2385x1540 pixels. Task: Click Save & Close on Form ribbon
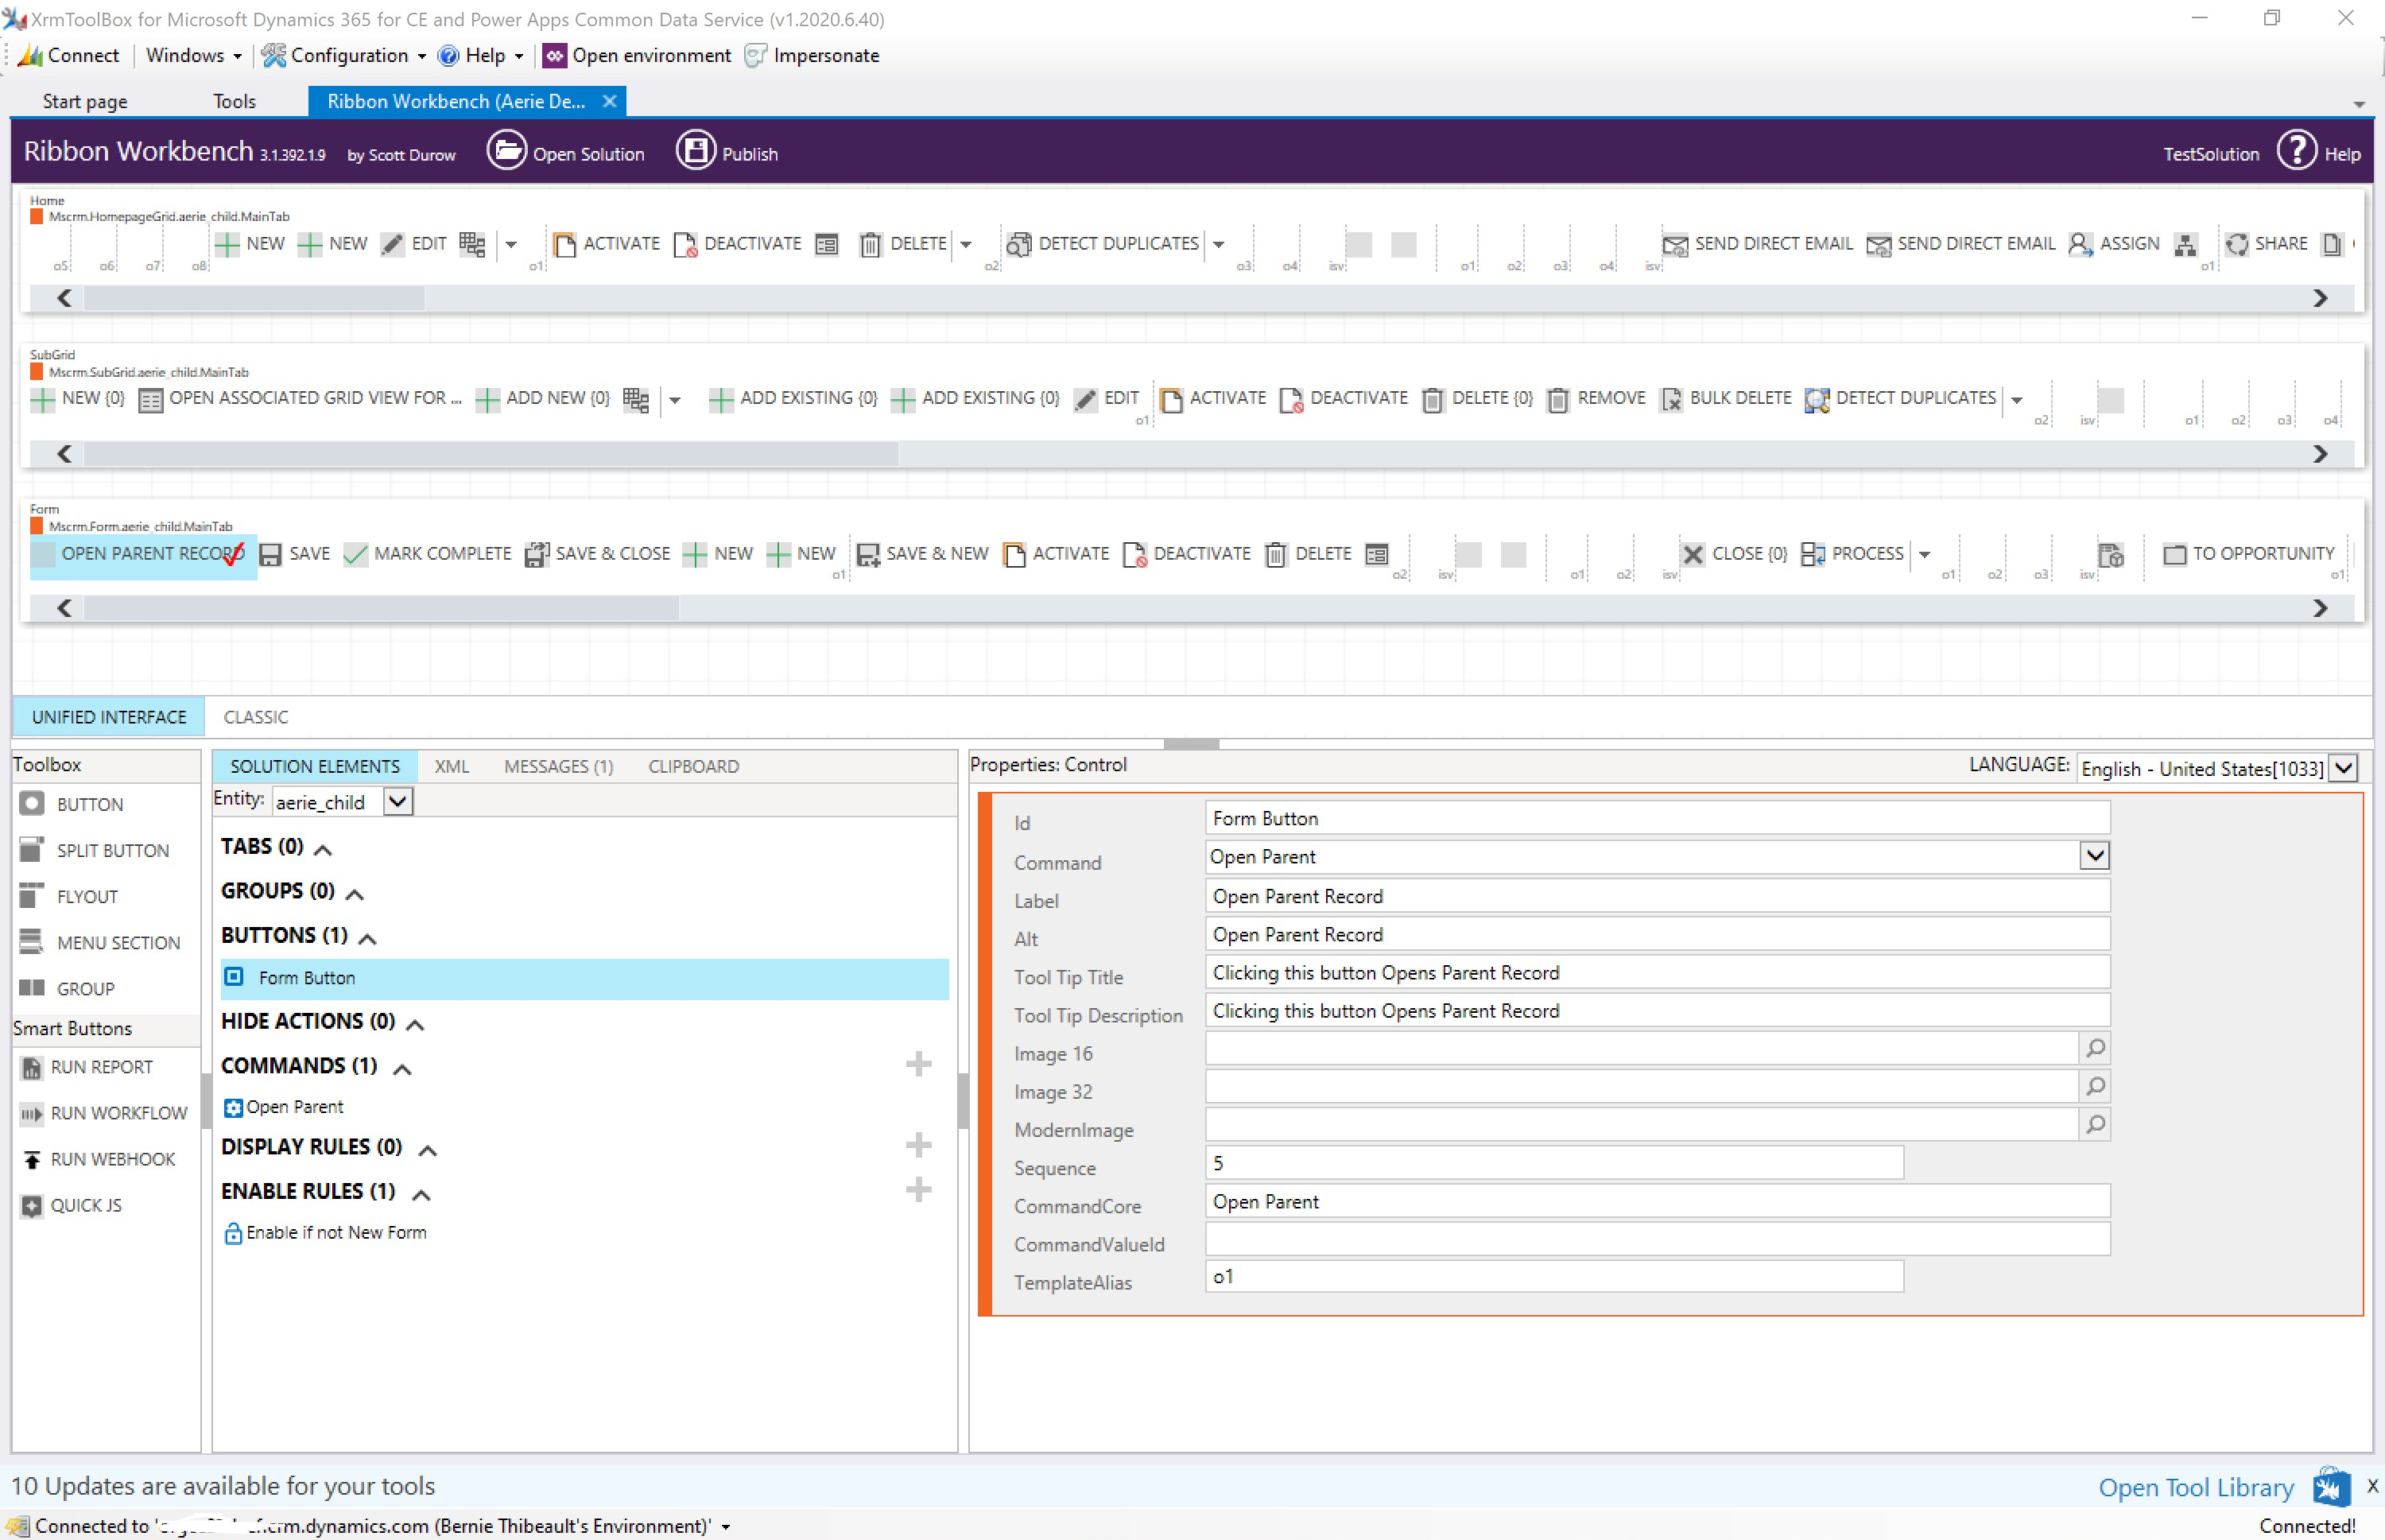(x=597, y=554)
